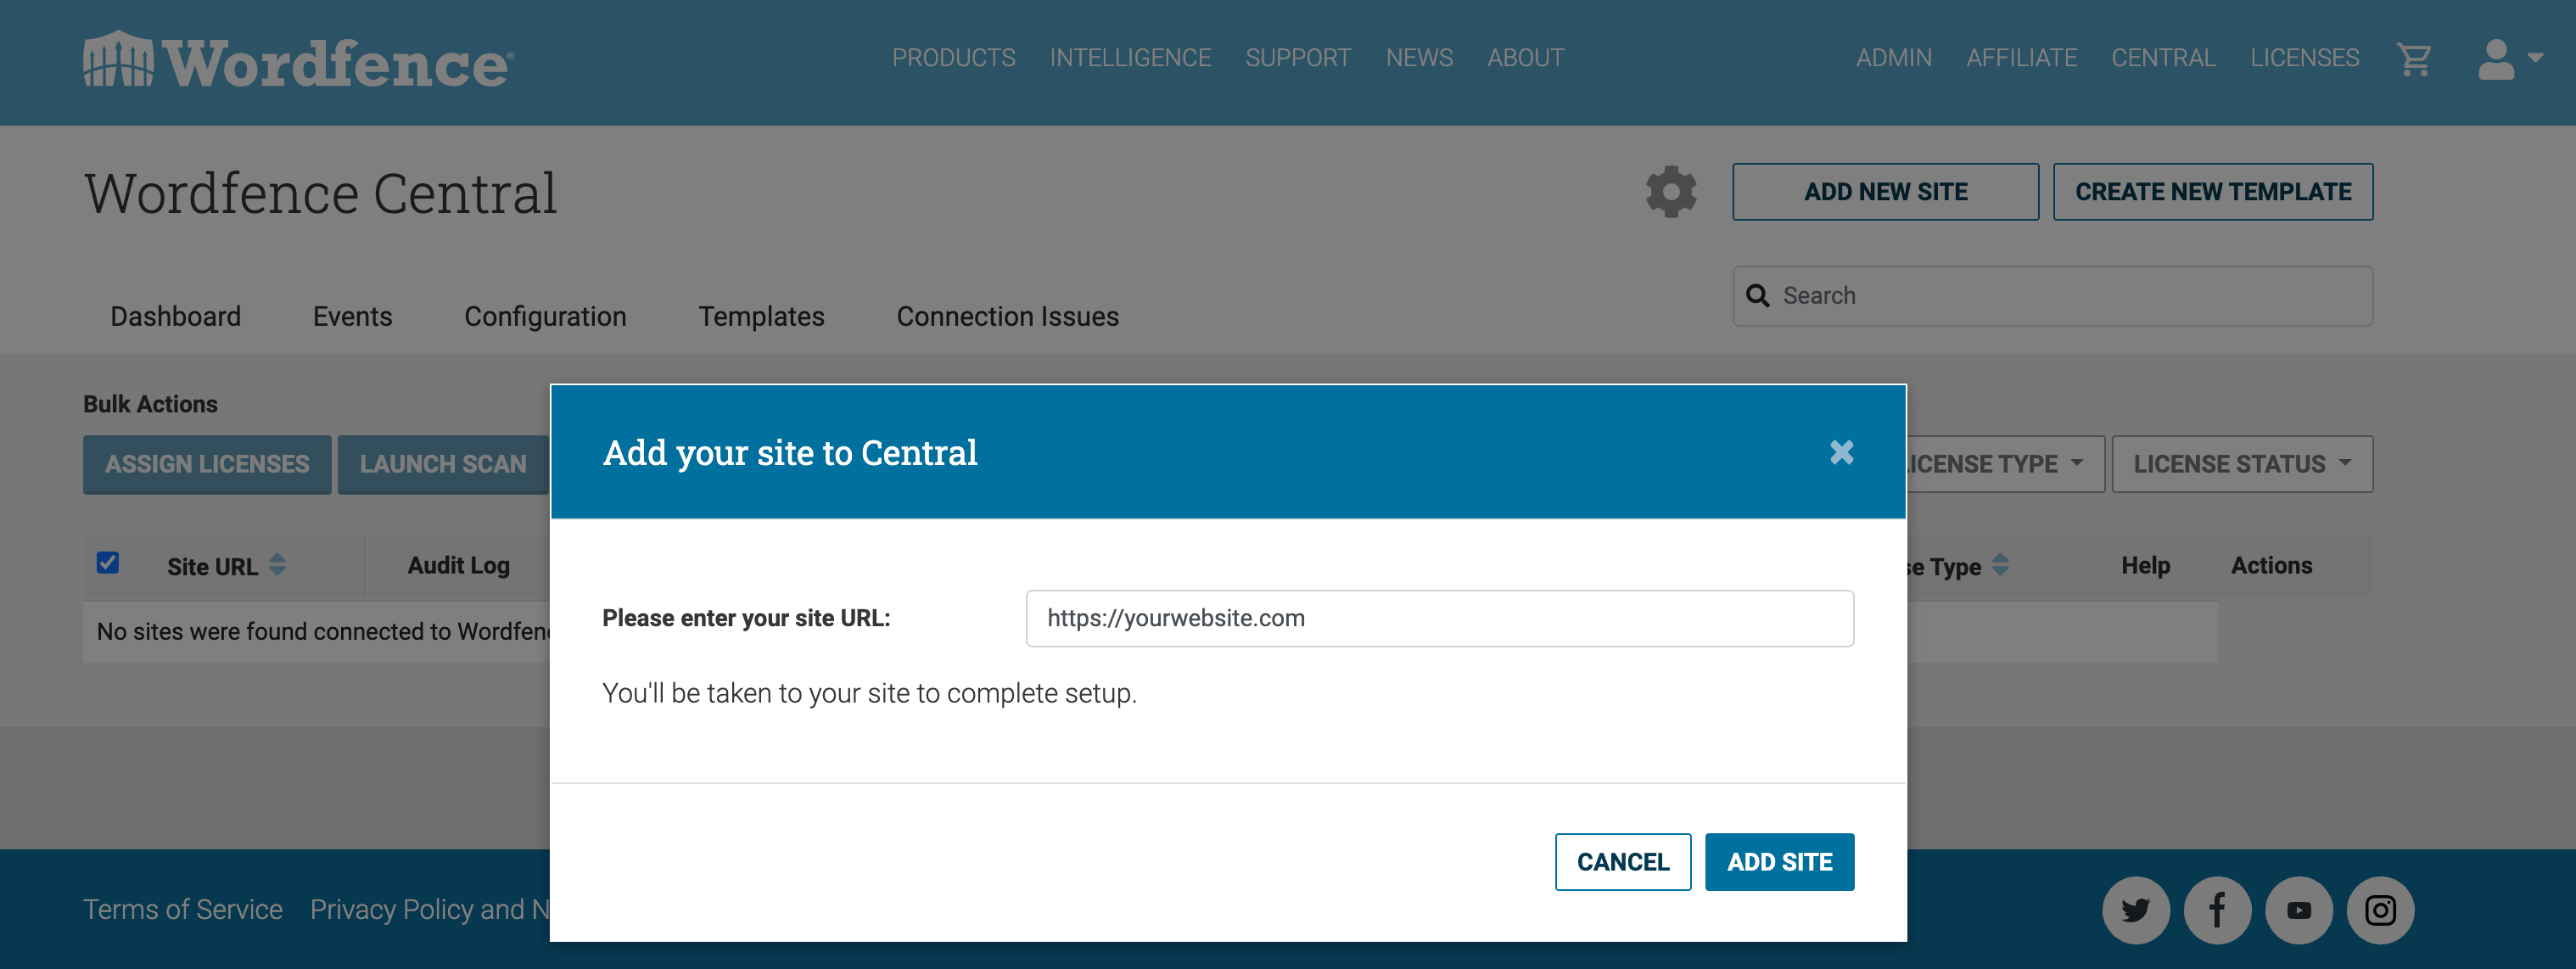
Task: Click the close modal X button
Action: pos(1842,451)
